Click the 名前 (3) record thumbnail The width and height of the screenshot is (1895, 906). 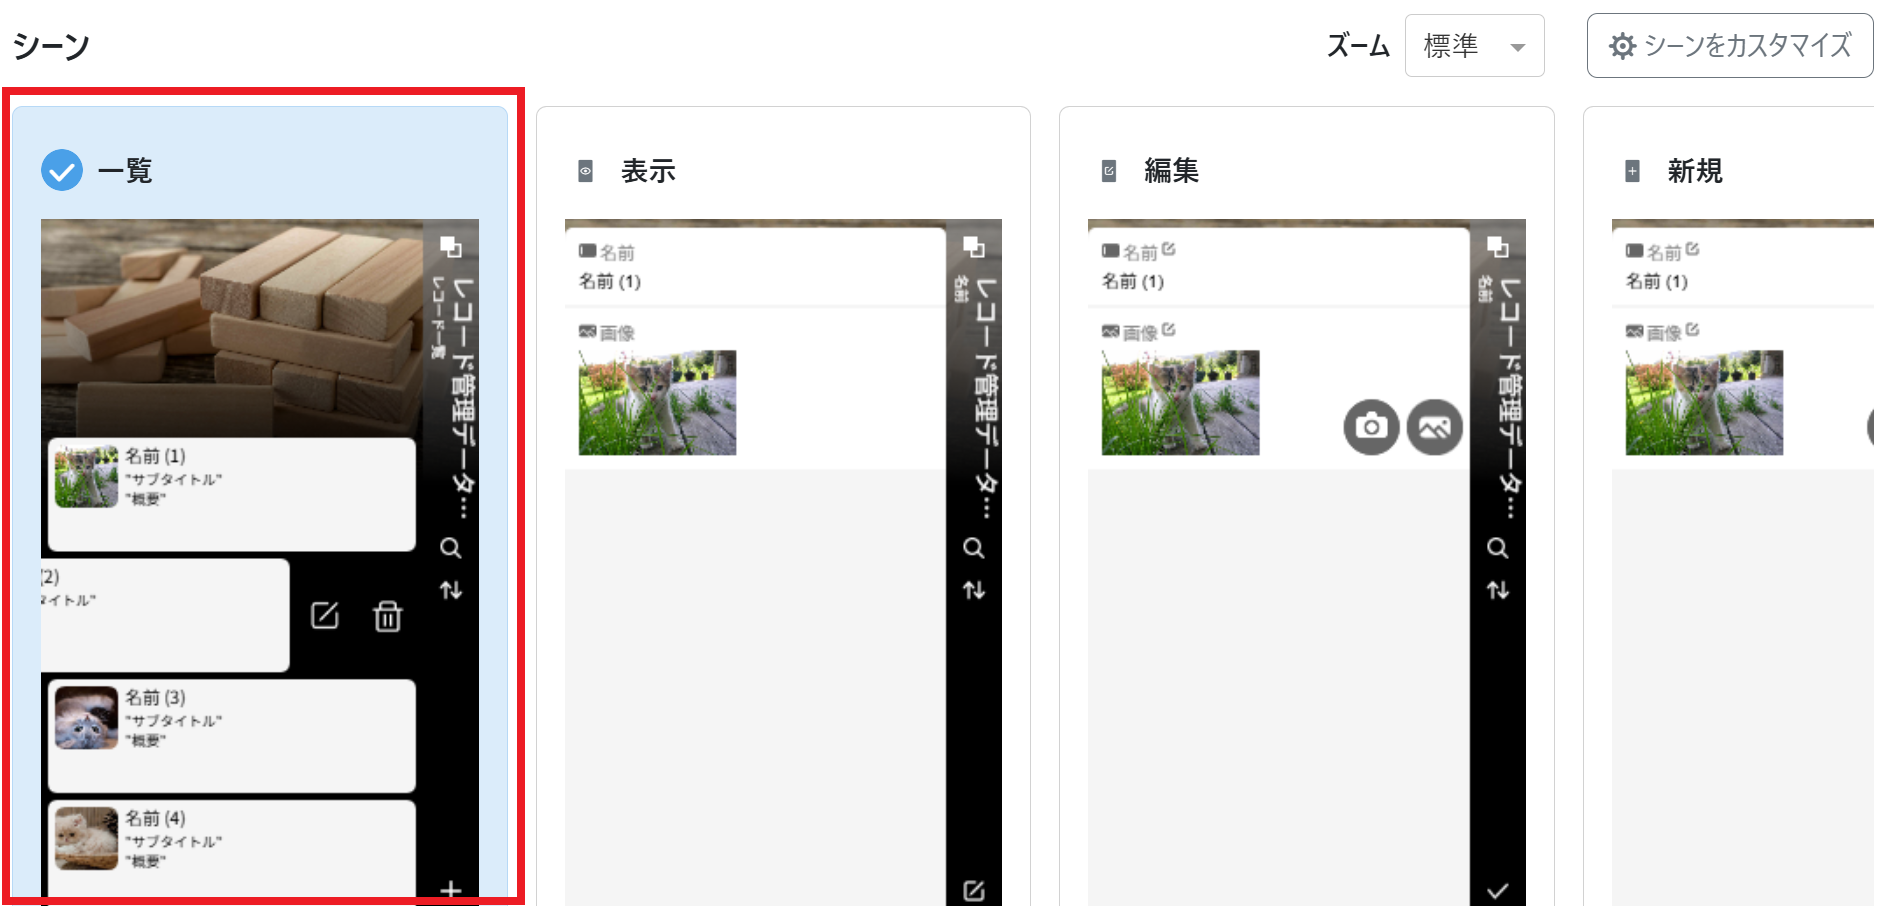pyautogui.click(x=86, y=718)
